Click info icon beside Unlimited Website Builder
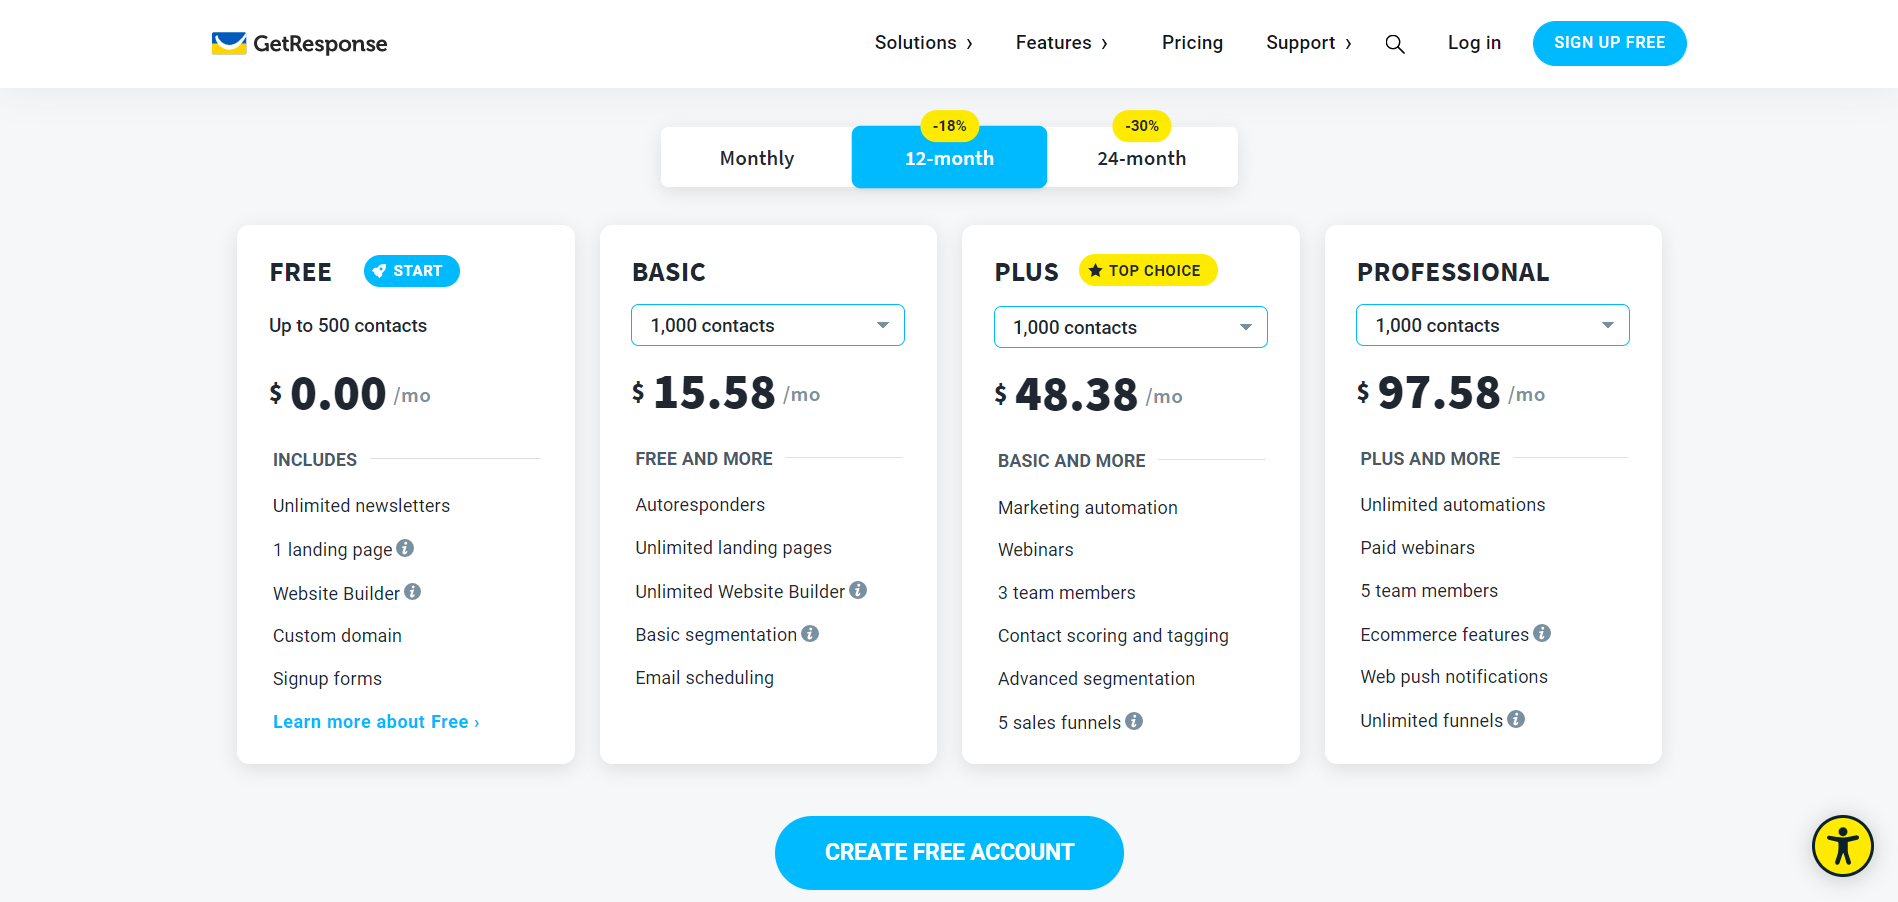 858,590
